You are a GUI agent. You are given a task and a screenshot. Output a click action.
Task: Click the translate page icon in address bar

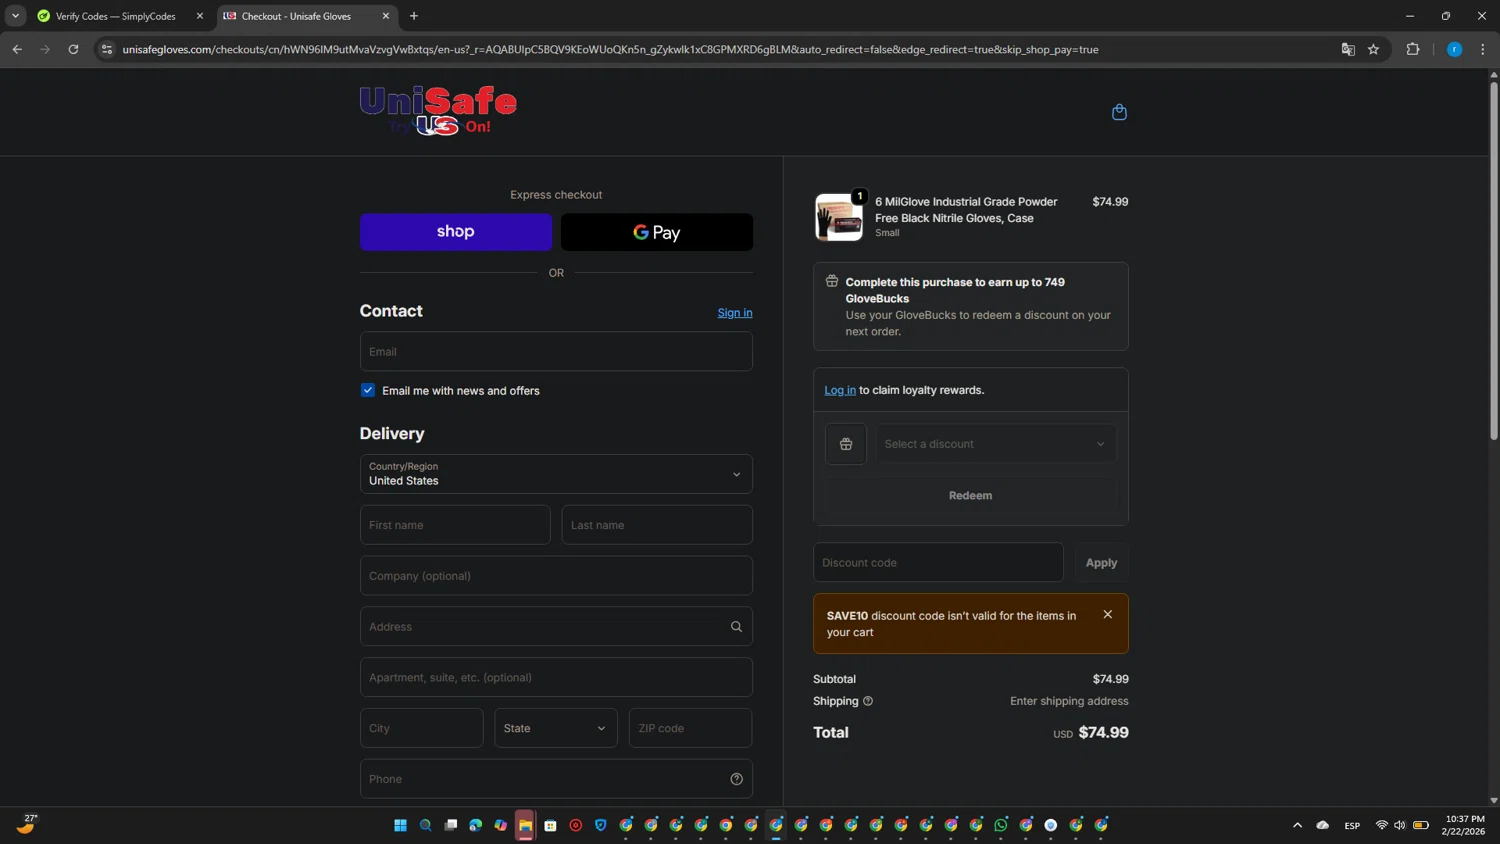(1348, 49)
